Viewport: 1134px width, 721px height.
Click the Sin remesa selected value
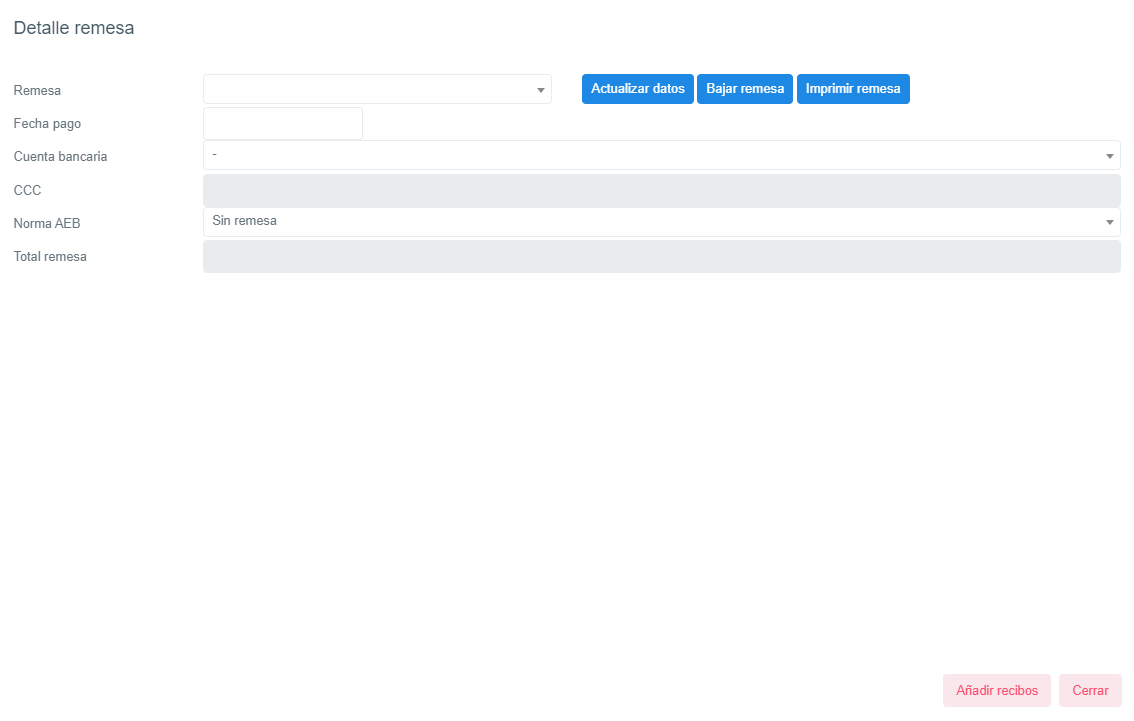pyautogui.click(x=245, y=221)
